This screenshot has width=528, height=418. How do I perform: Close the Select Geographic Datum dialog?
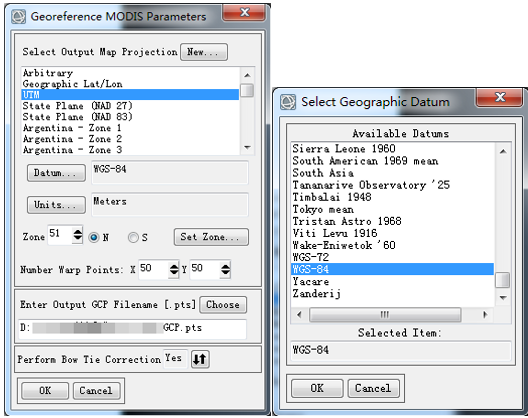coord(500,98)
